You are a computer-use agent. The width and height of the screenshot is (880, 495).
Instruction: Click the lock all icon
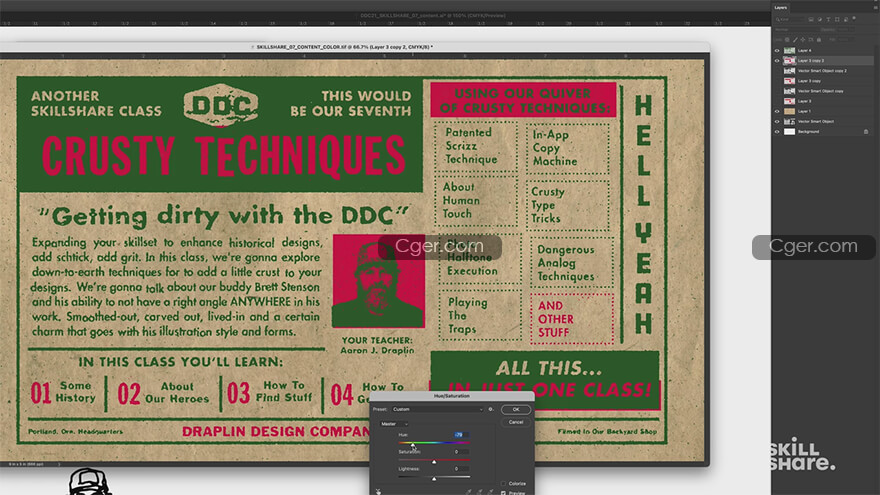(x=819, y=40)
